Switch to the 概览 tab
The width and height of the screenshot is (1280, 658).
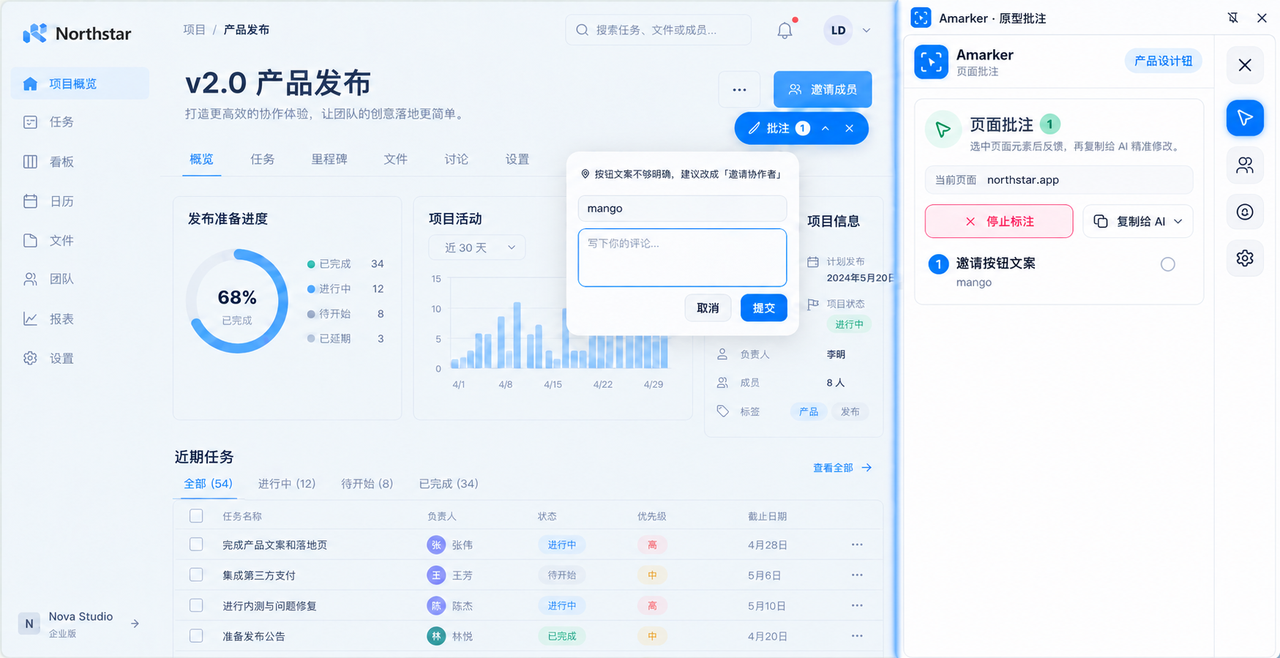[202, 159]
